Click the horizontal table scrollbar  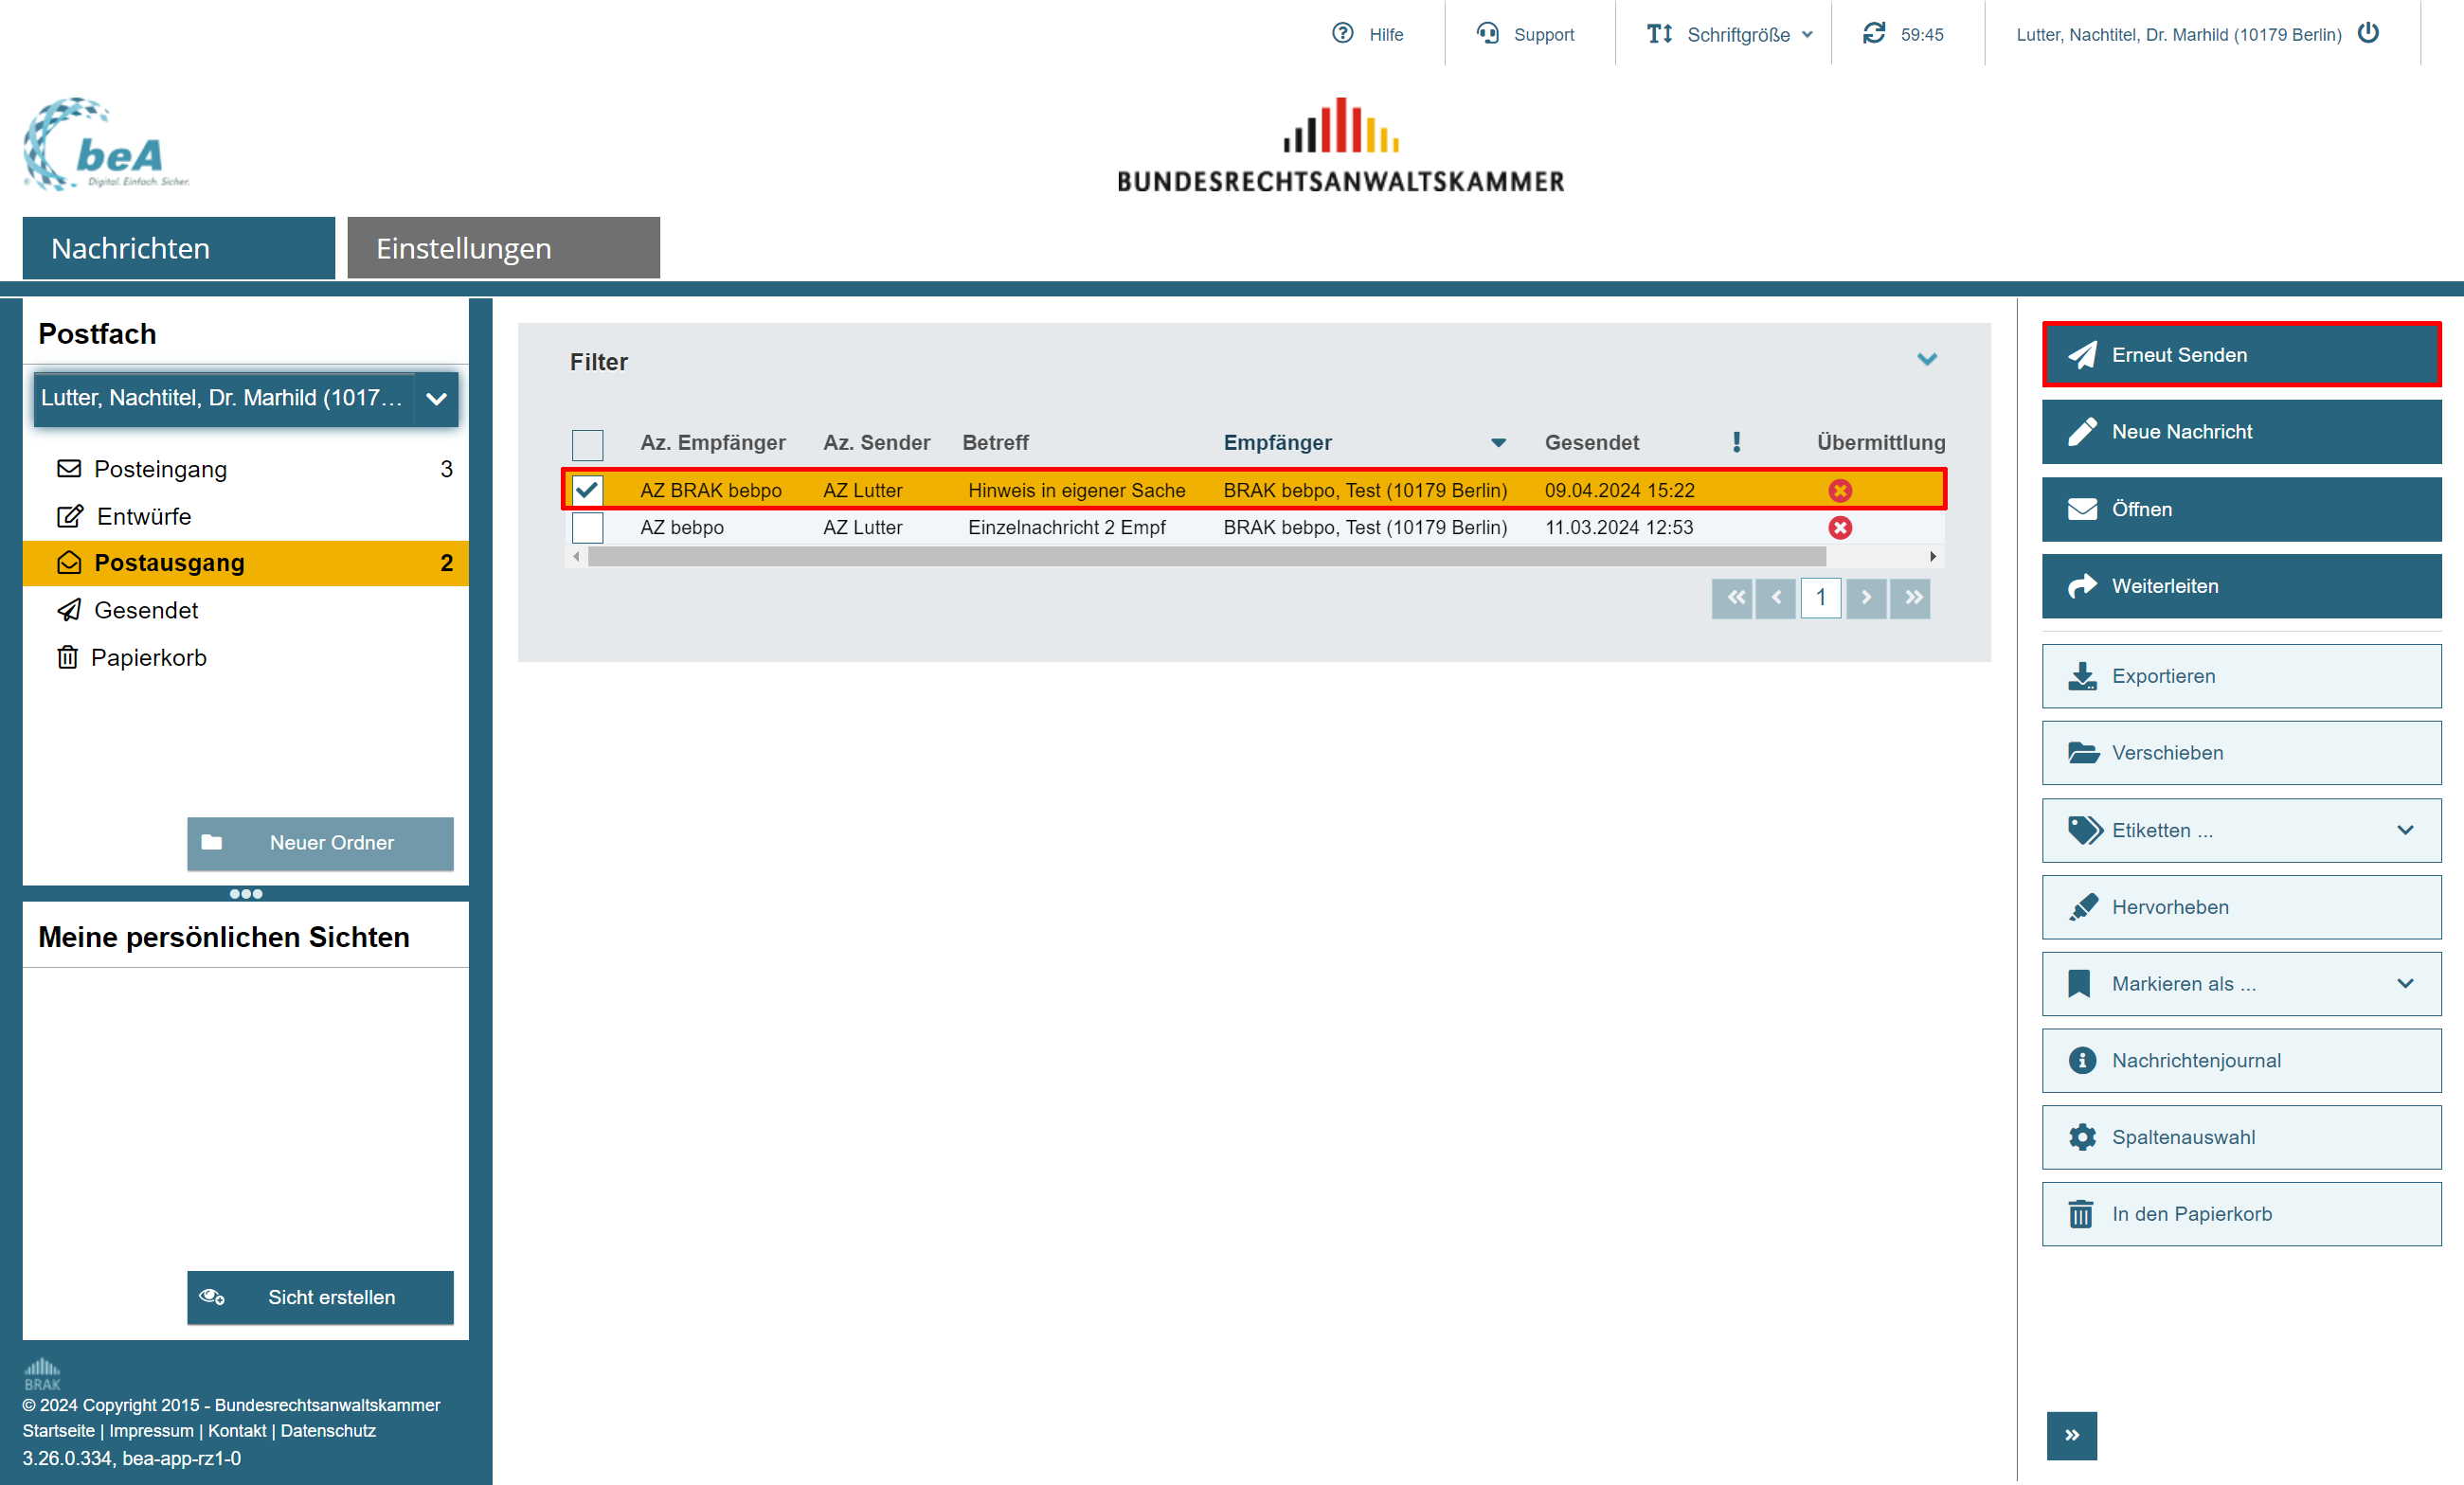[1206, 556]
